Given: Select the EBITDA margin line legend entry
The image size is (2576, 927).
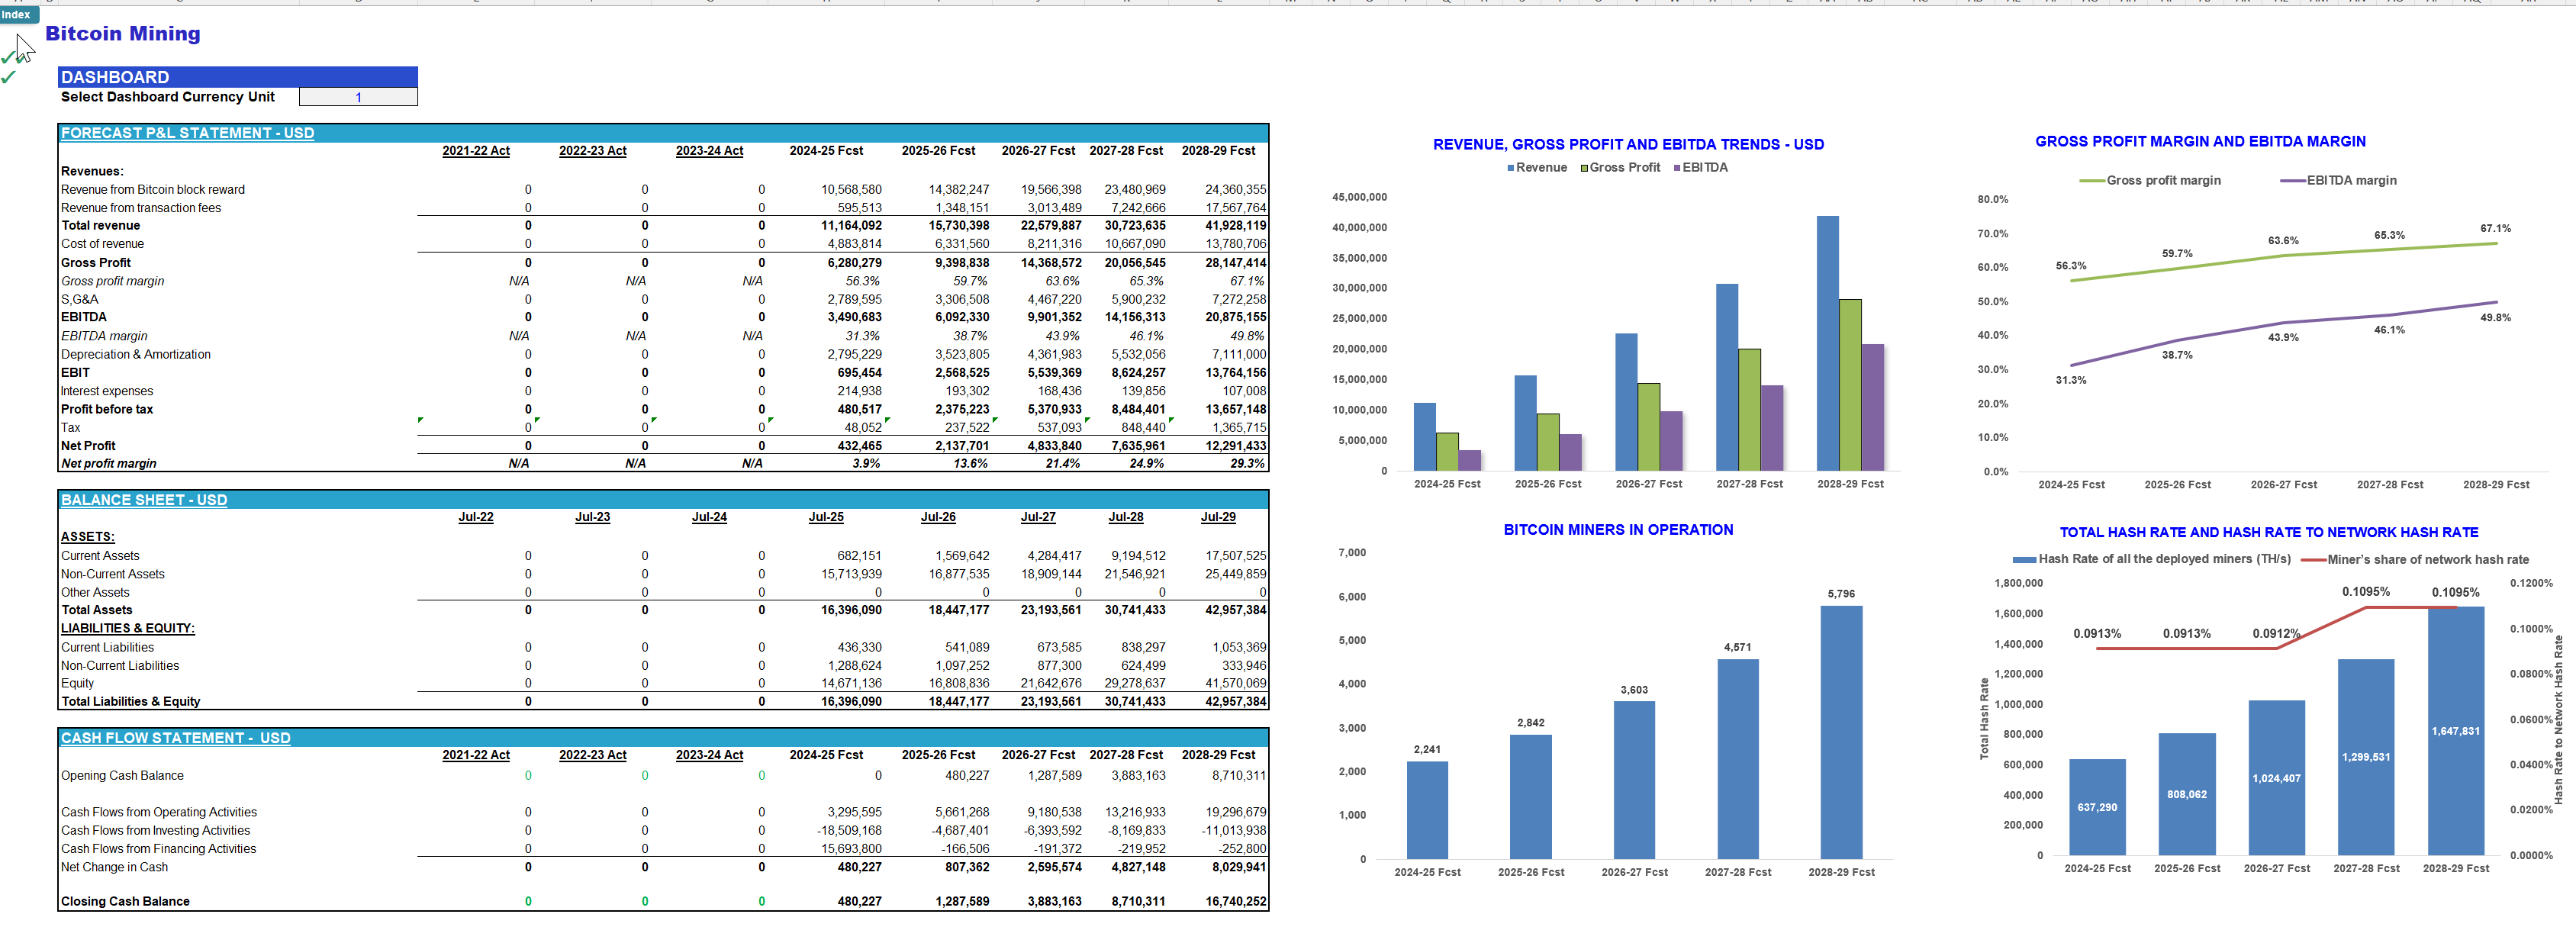Looking at the screenshot, I should (x=2338, y=181).
